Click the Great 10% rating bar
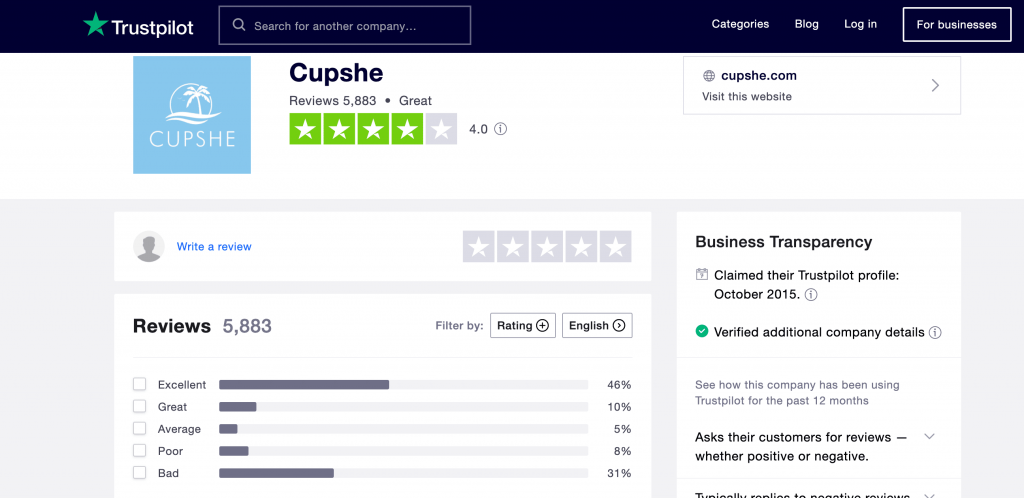This screenshot has height=498, width=1024. (404, 407)
